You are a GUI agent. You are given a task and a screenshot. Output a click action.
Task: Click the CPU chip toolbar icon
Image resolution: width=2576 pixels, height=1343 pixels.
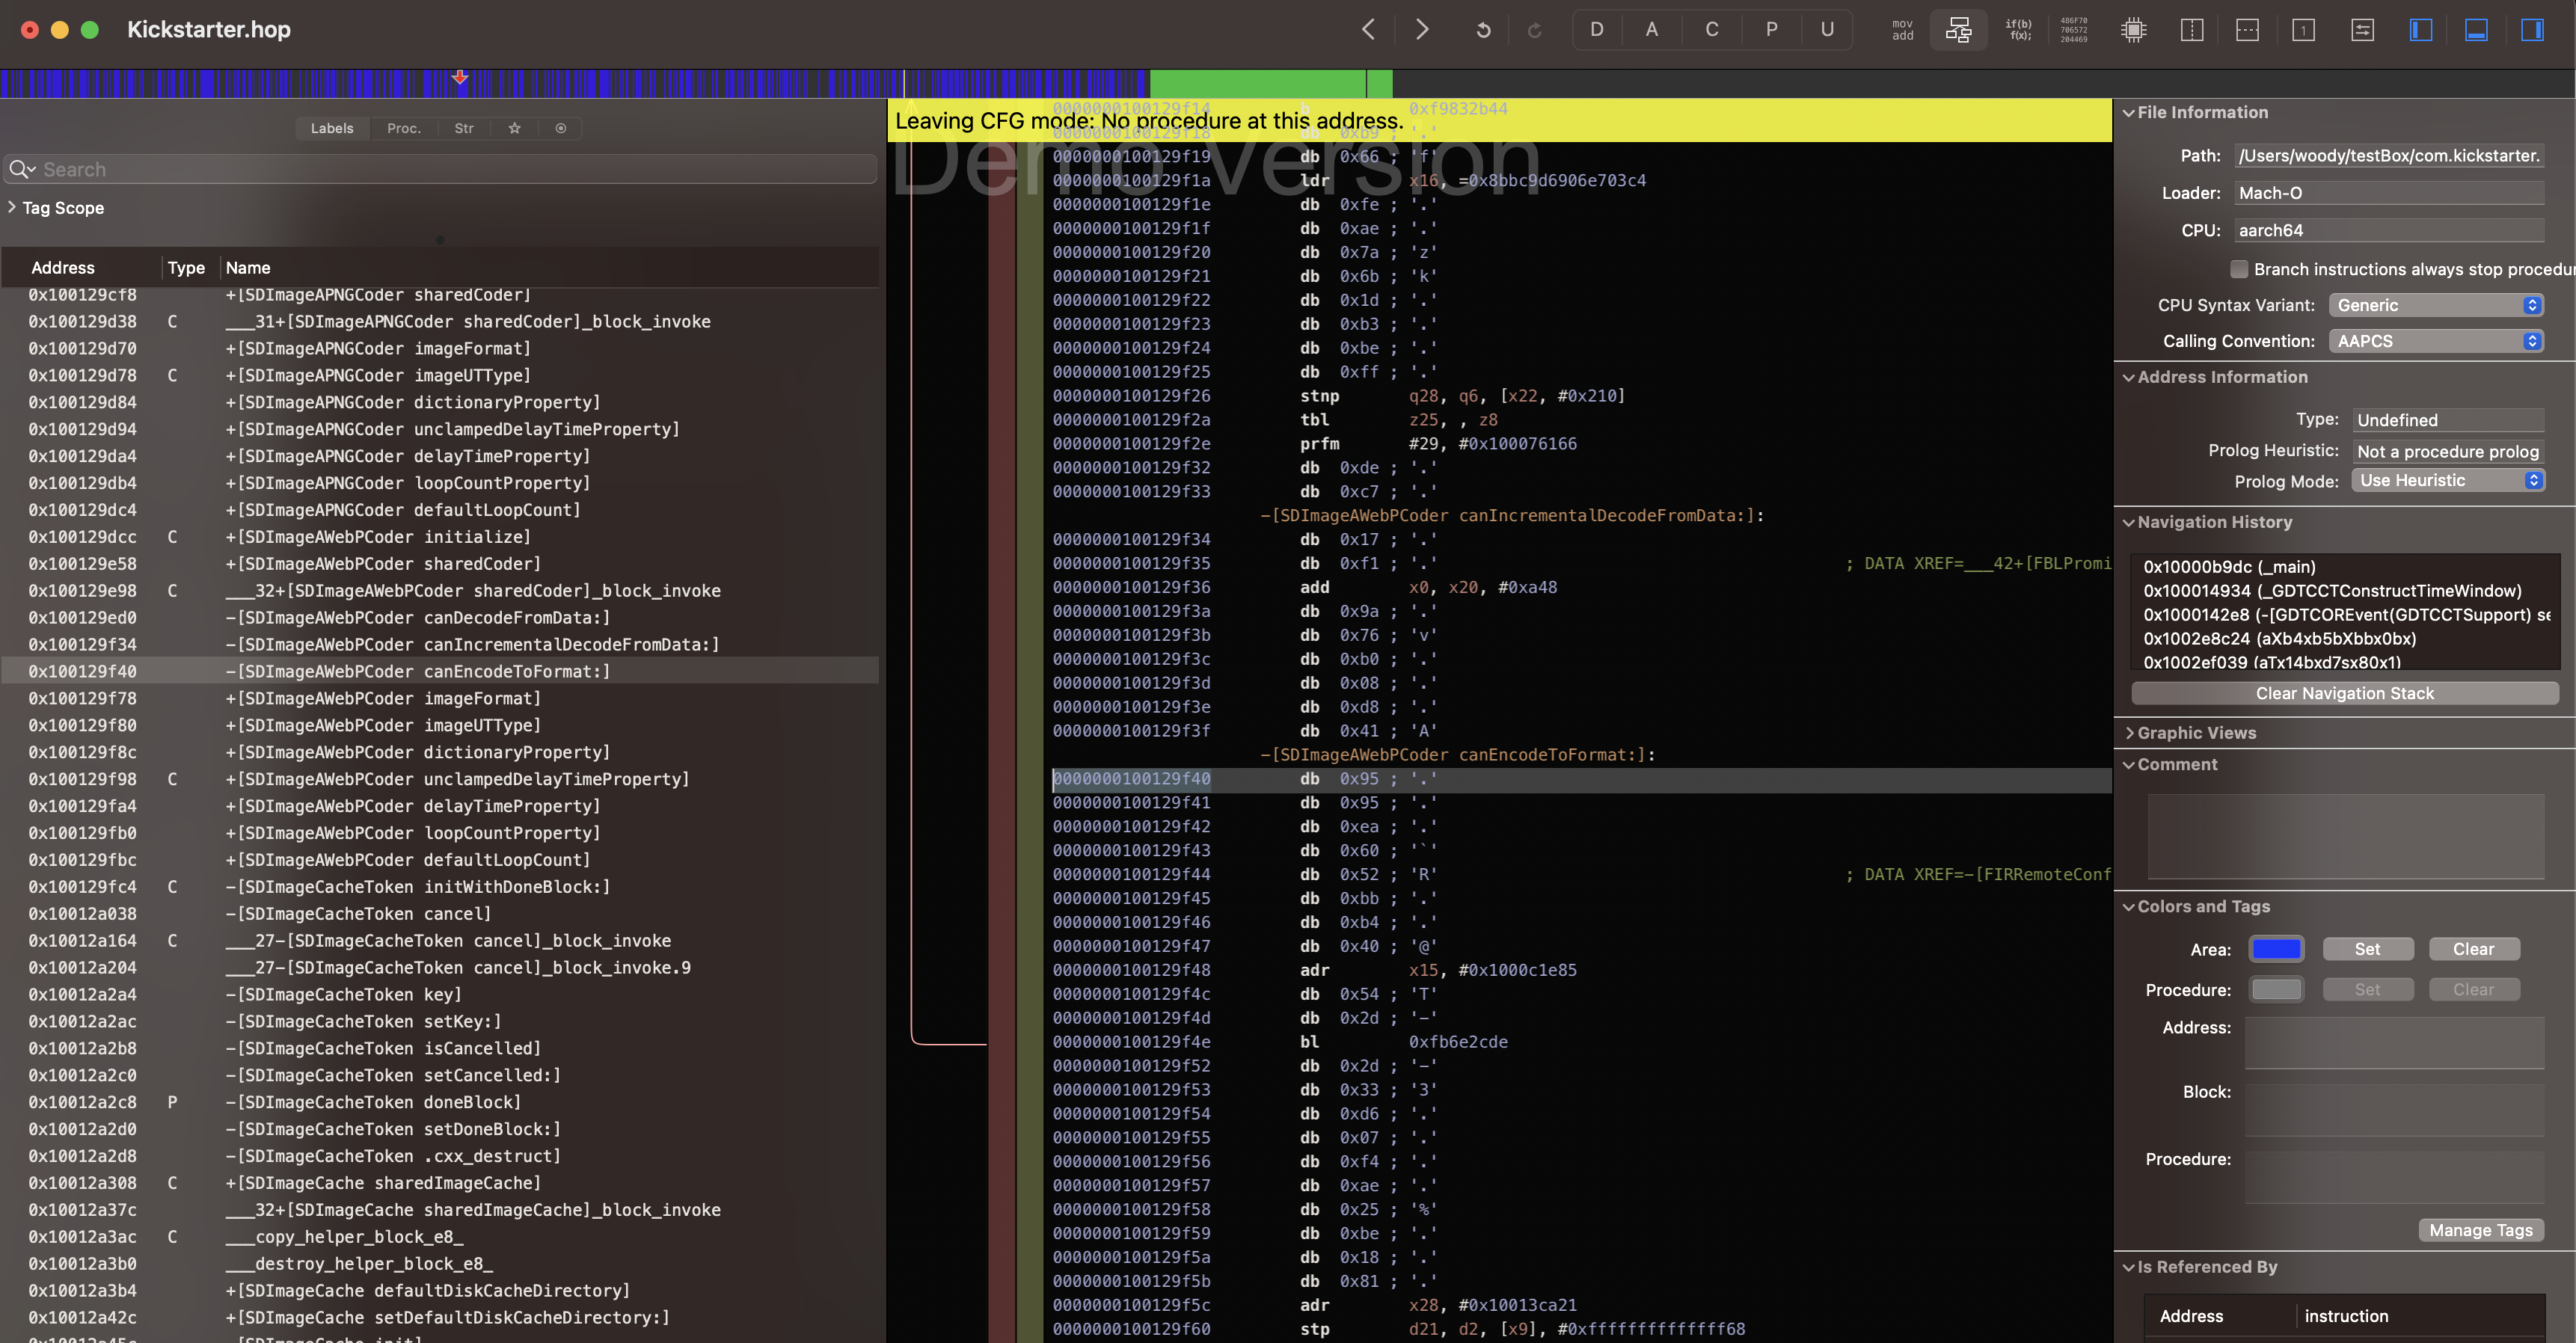tap(2133, 30)
